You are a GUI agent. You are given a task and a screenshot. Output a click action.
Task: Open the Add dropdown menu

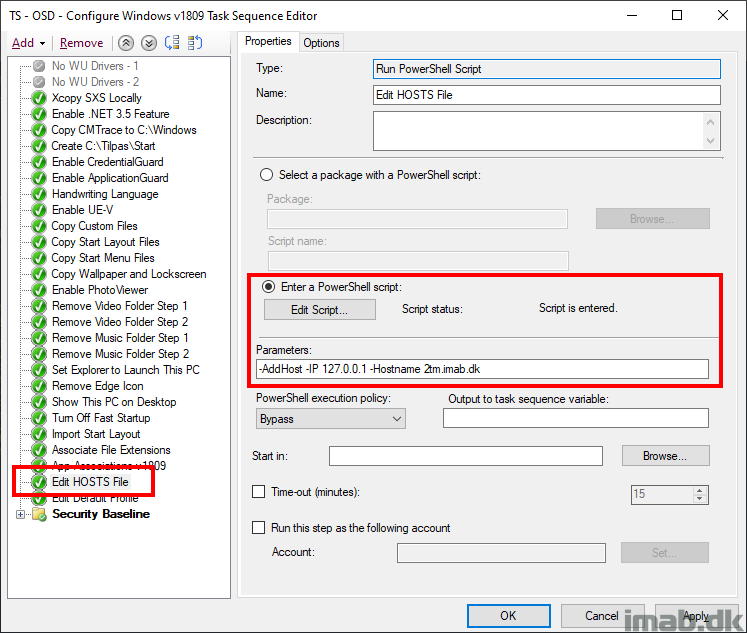coord(27,43)
